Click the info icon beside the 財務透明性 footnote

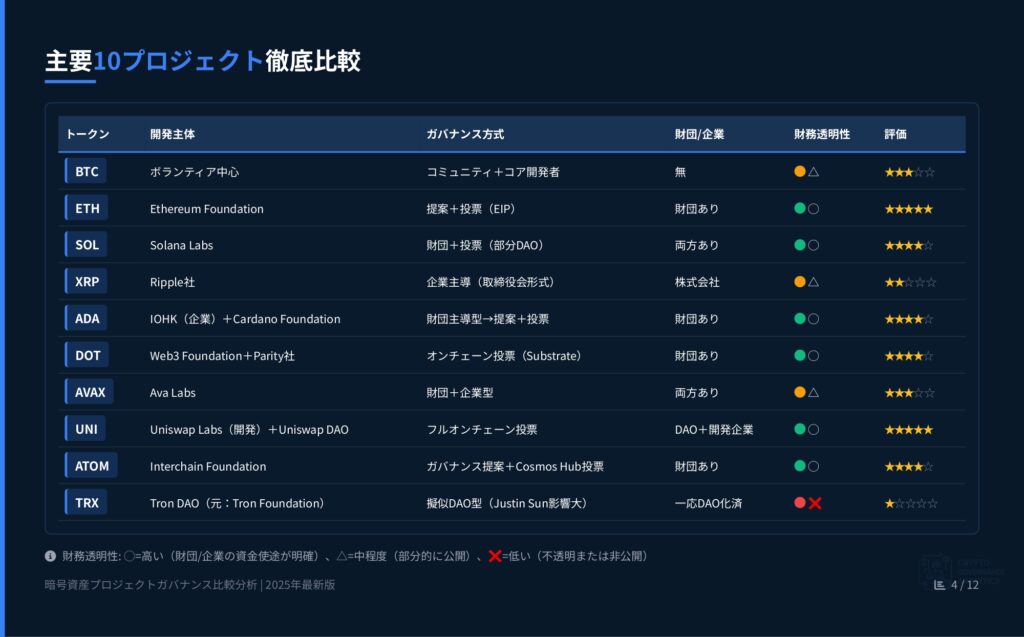click(x=50, y=556)
